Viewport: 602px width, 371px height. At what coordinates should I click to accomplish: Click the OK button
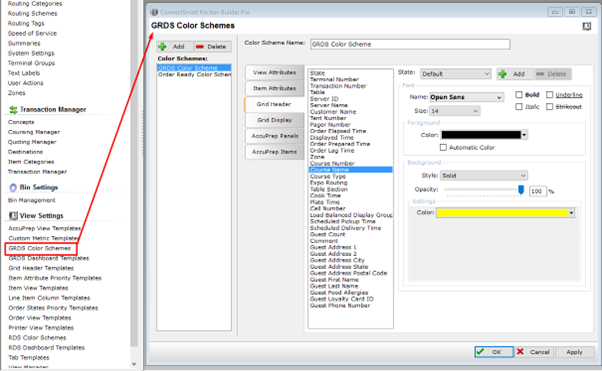coord(494,352)
